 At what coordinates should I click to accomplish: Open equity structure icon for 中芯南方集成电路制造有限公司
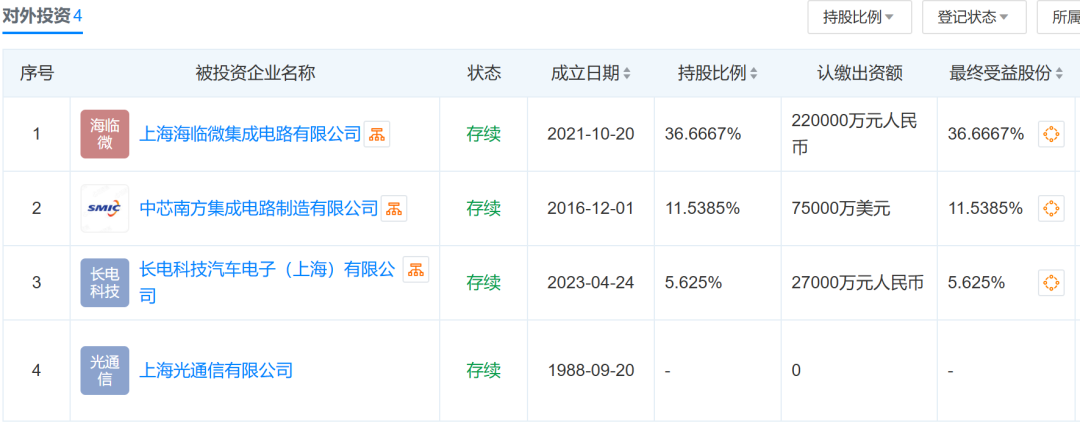coord(394,208)
